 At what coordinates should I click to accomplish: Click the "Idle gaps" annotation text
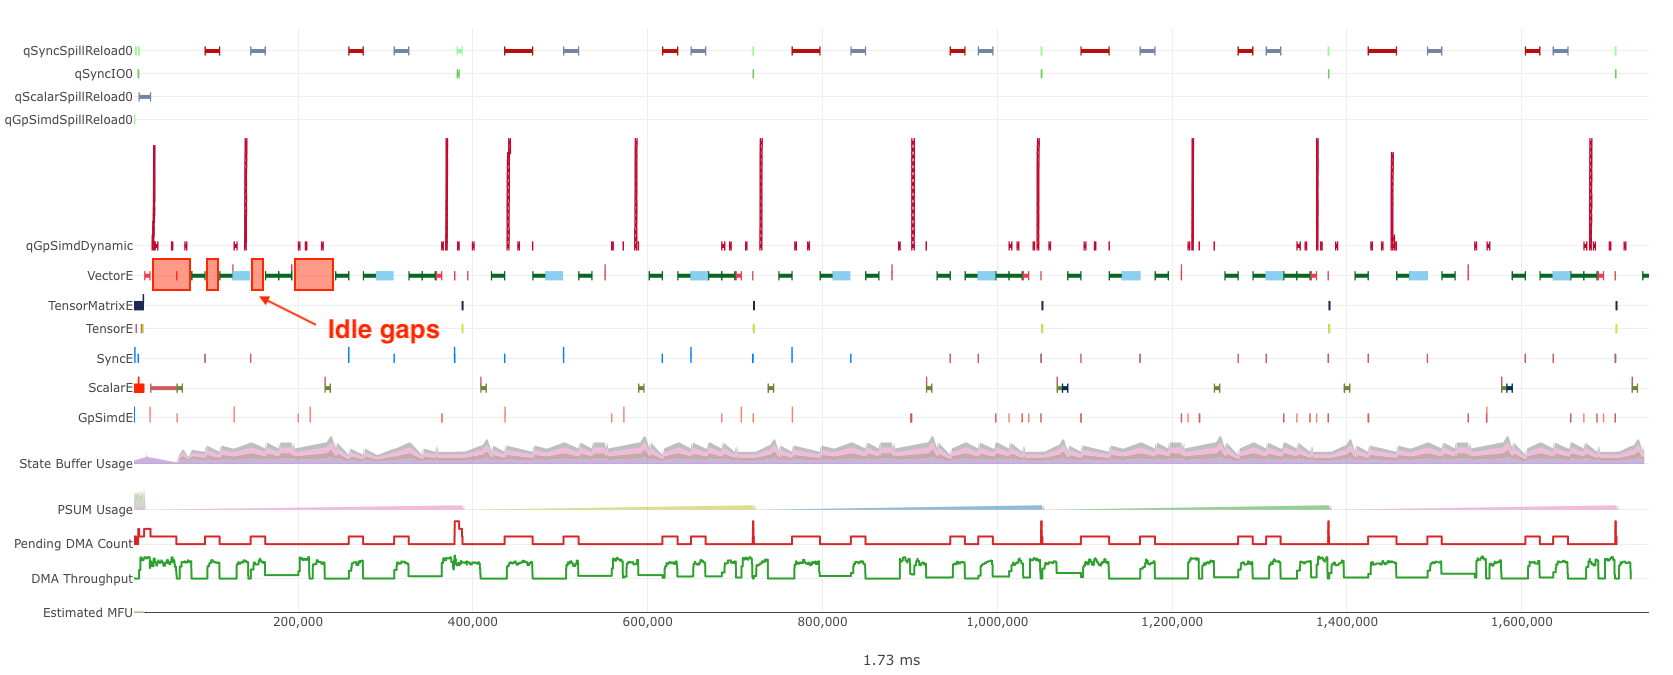click(383, 330)
